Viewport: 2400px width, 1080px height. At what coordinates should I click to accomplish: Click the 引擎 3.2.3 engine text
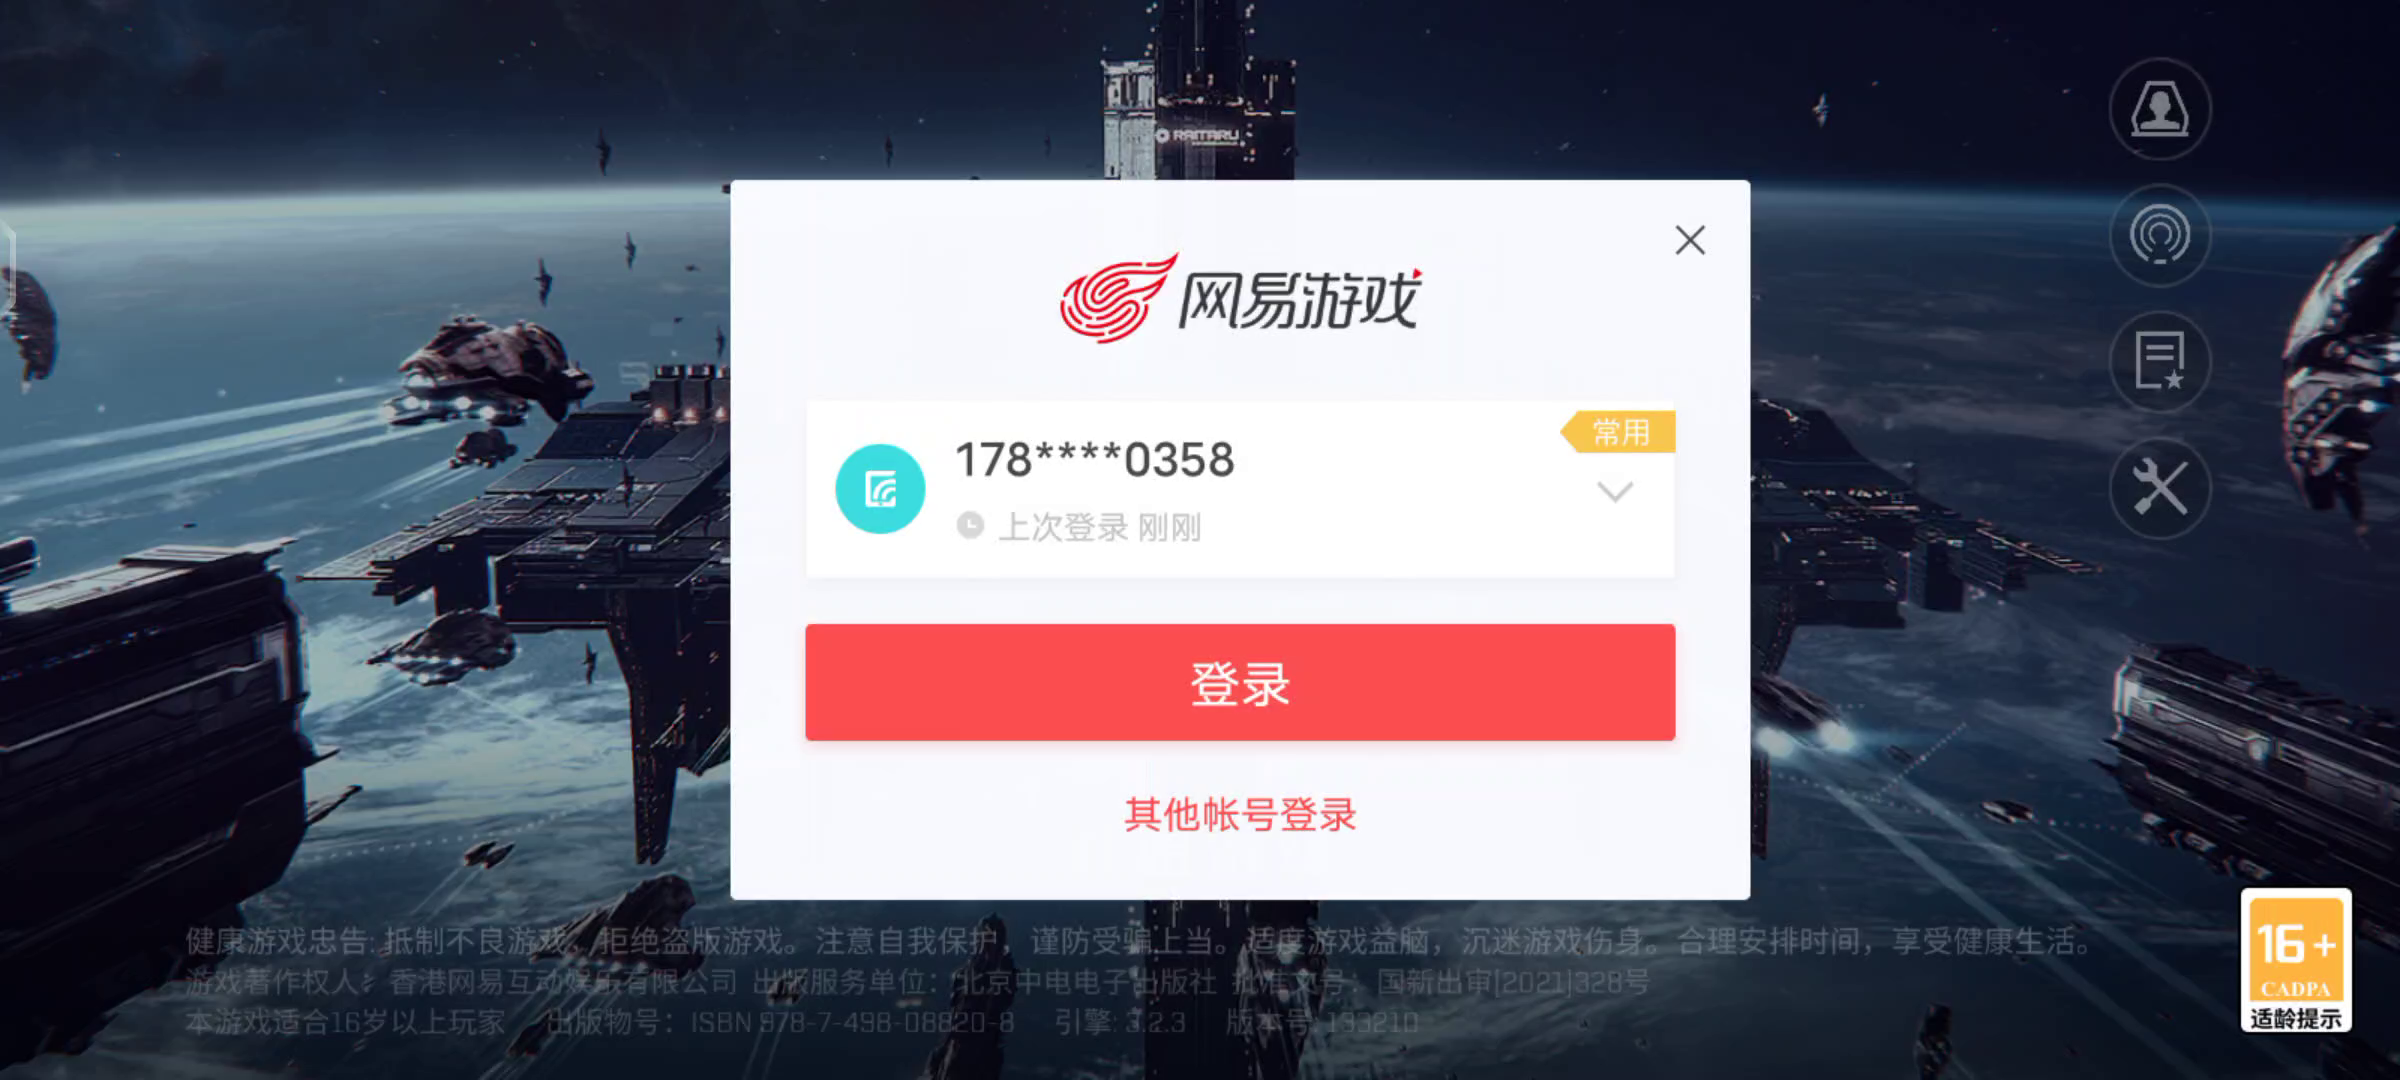tap(1120, 1022)
